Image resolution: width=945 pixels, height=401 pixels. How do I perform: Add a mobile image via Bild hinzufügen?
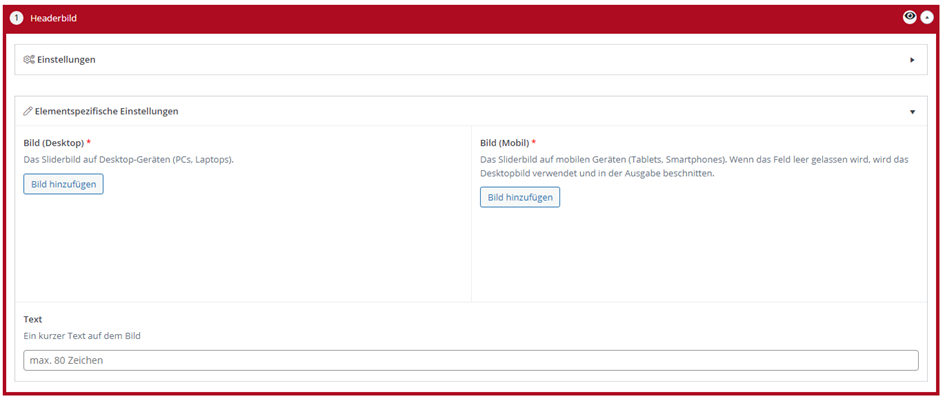click(520, 197)
